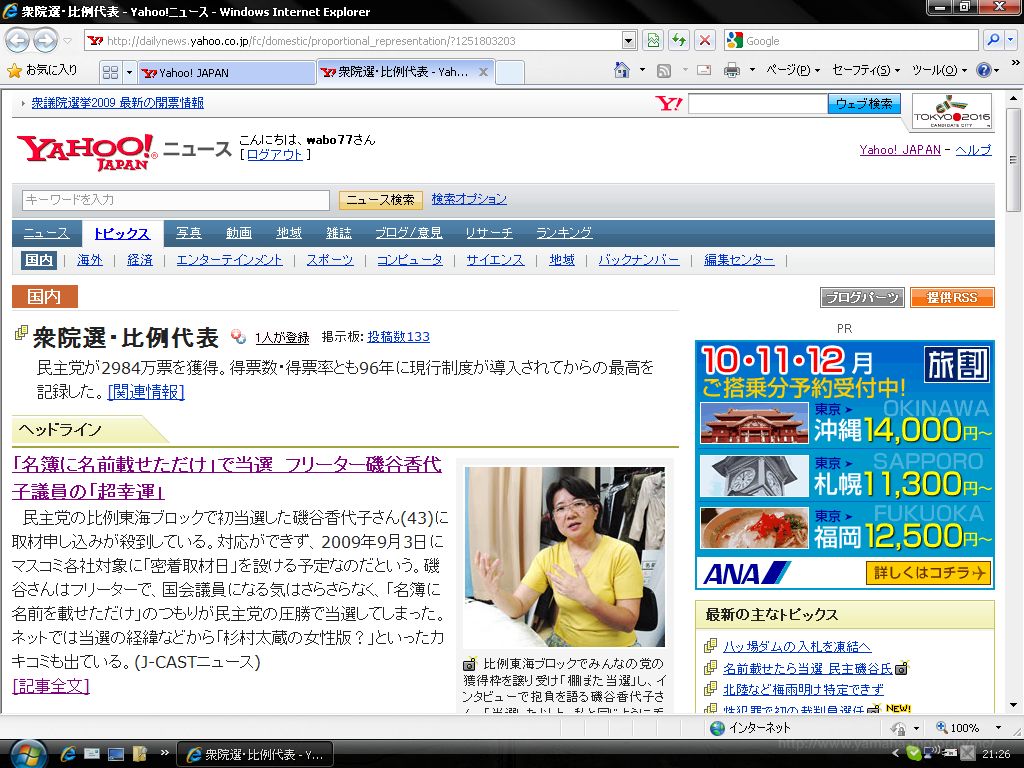
Task: Click the interview photo of 磯谷香代子
Action: [564, 556]
